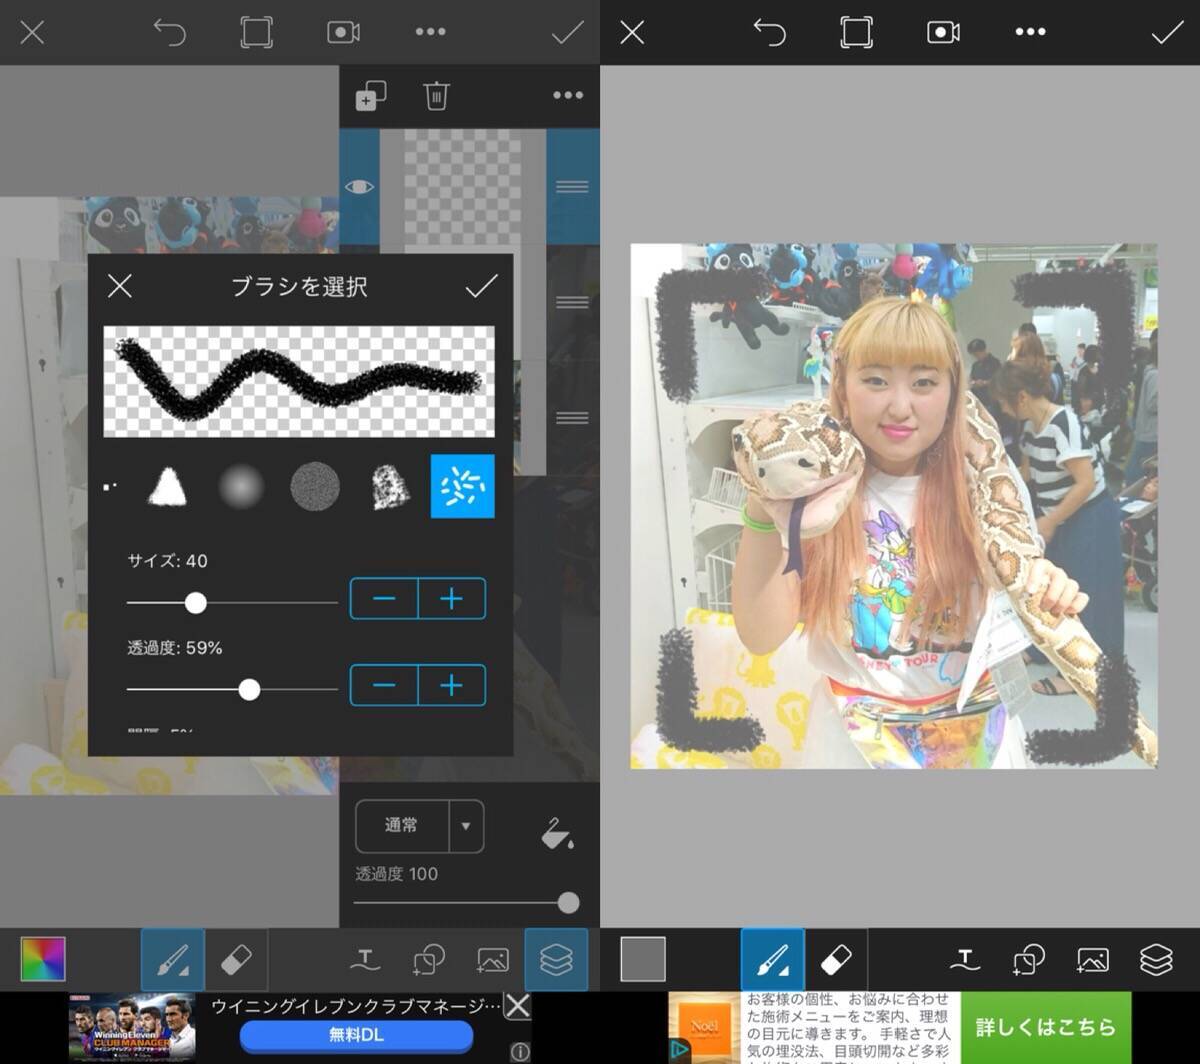Add a new layer with plus icon
Viewport: 1200px width, 1064px height.
[x=371, y=96]
